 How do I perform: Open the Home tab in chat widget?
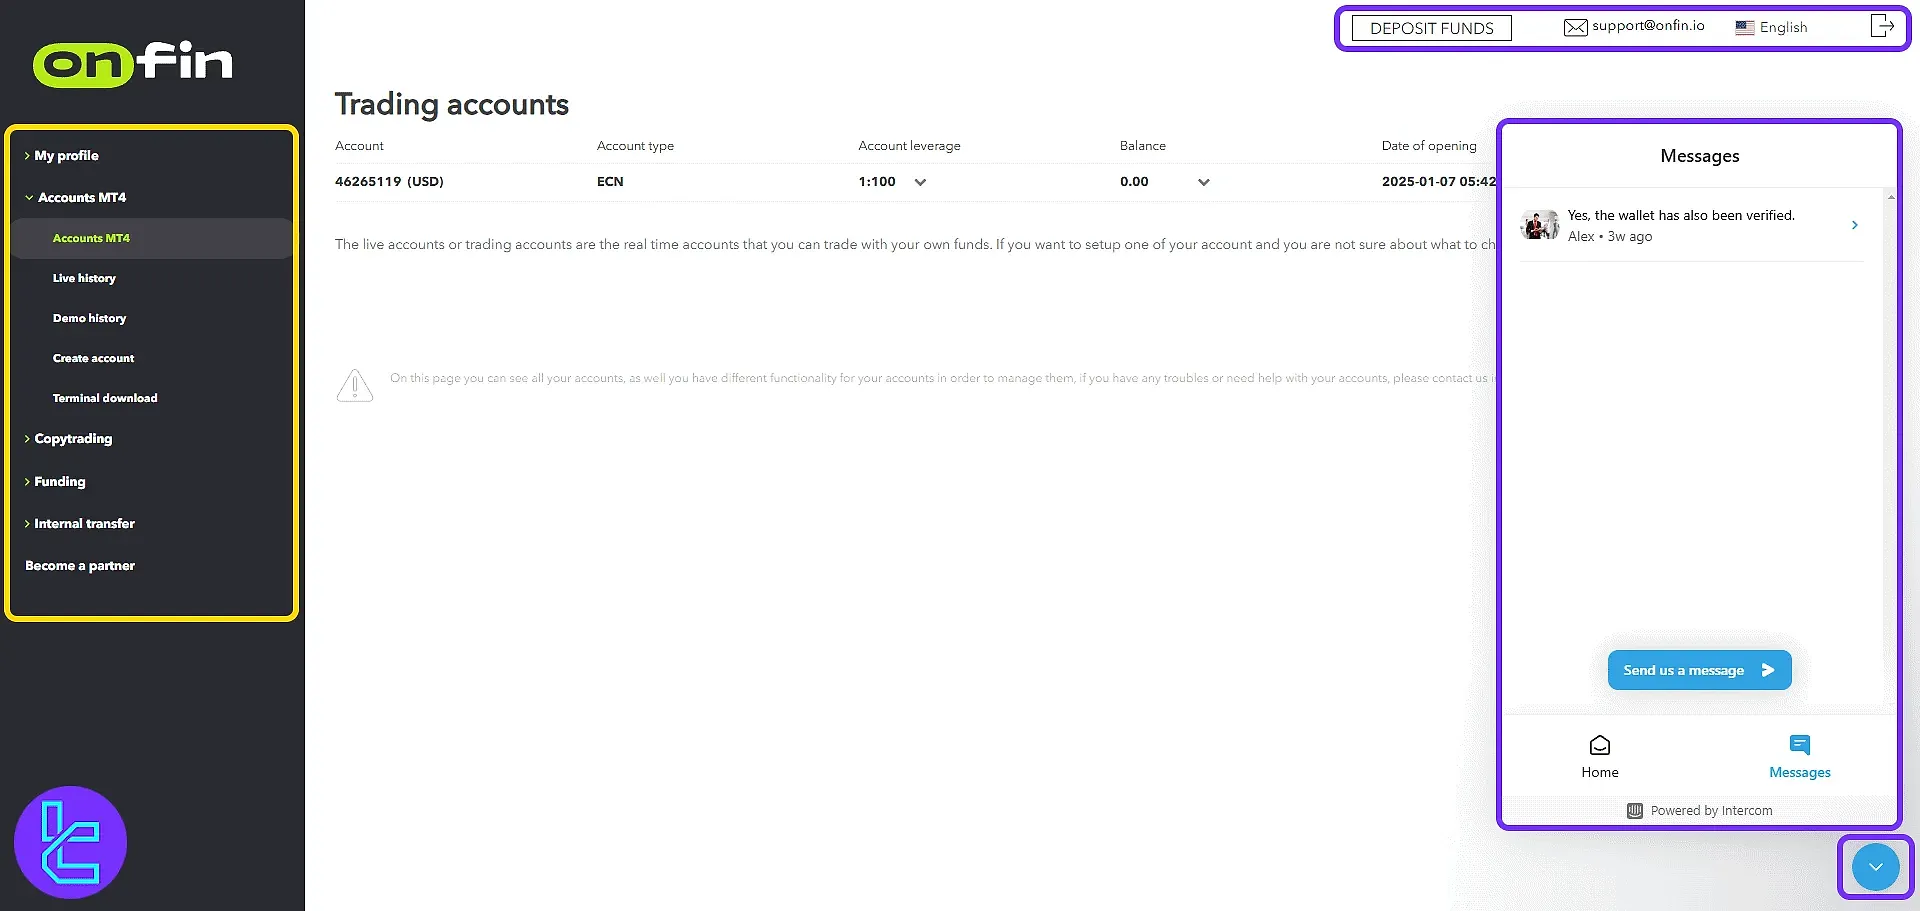click(x=1599, y=756)
